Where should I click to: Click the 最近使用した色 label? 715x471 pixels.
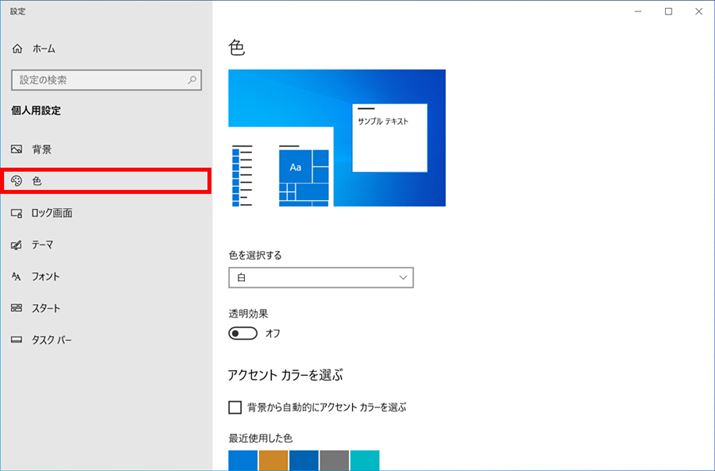[x=260, y=438]
